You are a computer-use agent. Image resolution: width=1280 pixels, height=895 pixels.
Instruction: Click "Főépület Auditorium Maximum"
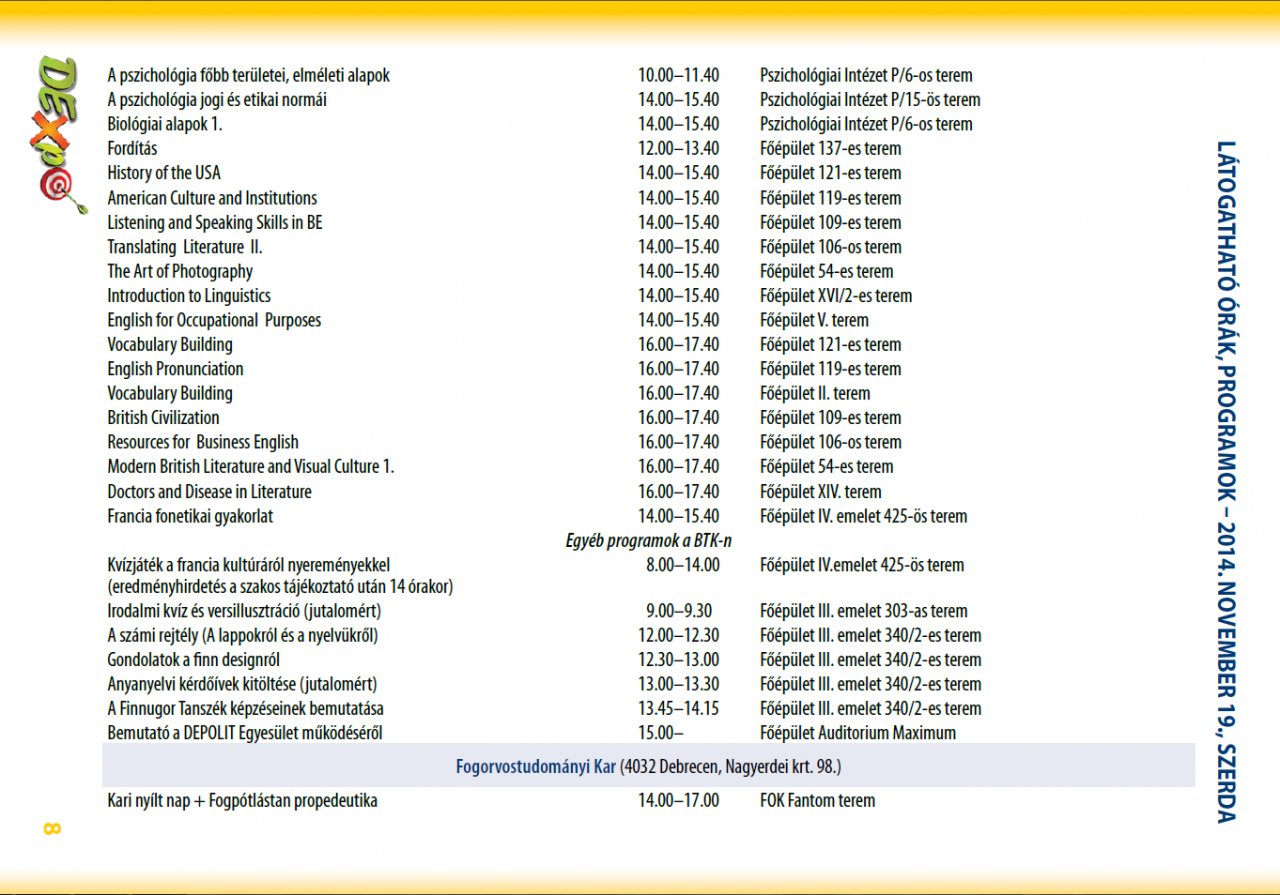pos(858,733)
